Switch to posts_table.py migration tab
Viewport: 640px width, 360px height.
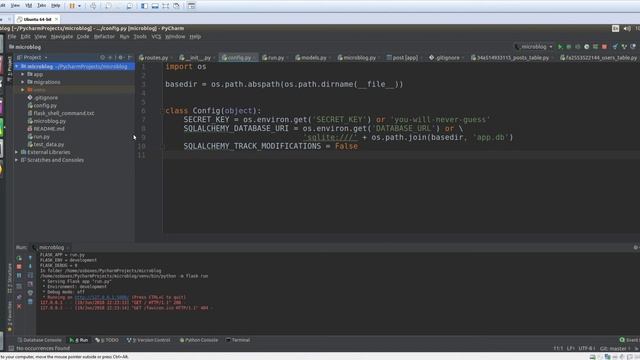click(x=510, y=58)
